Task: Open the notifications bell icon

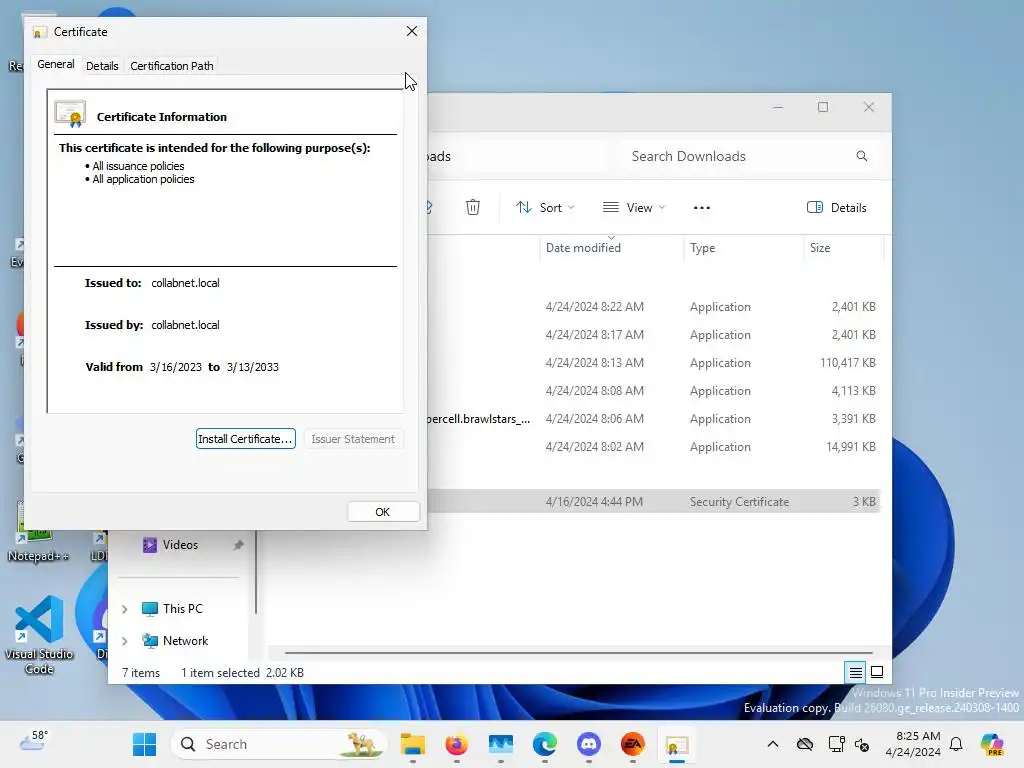Action: [956, 744]
